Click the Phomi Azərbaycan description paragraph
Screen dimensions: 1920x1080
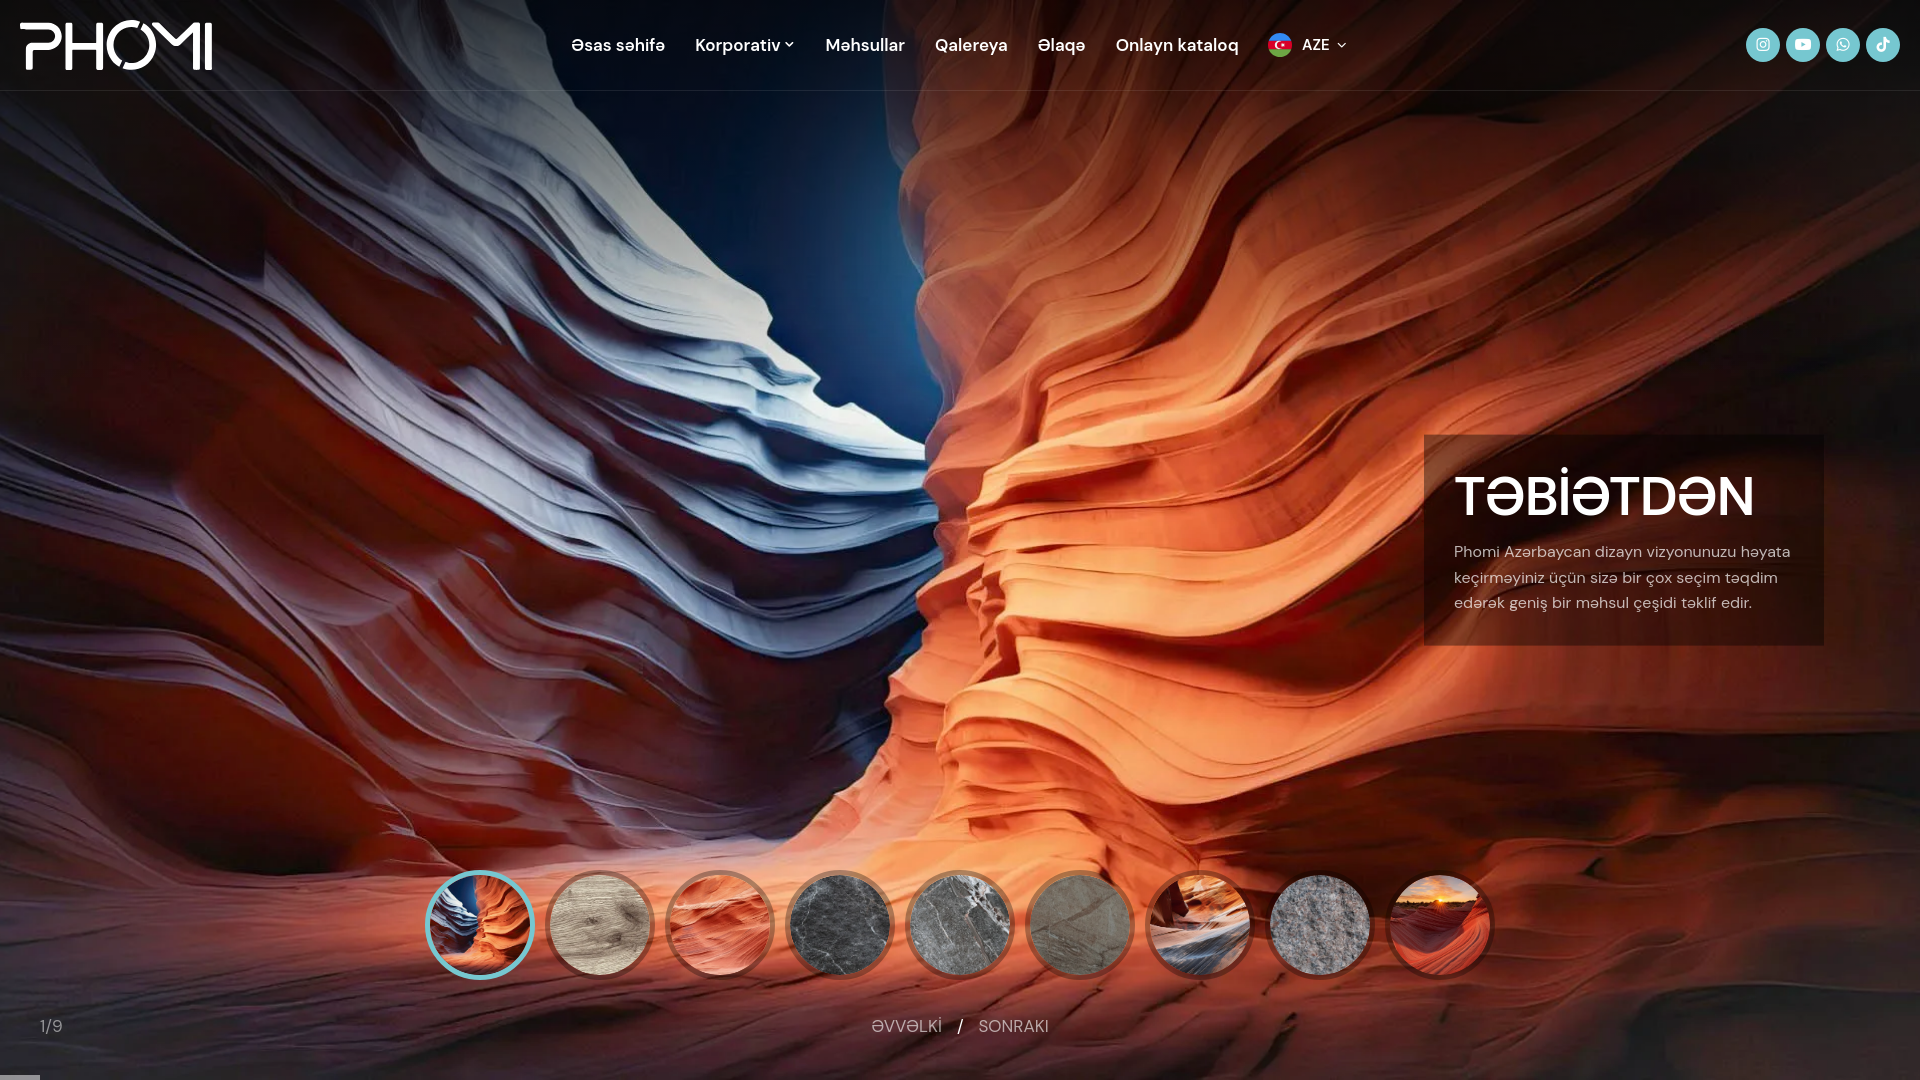click(x=1622, y=577)
